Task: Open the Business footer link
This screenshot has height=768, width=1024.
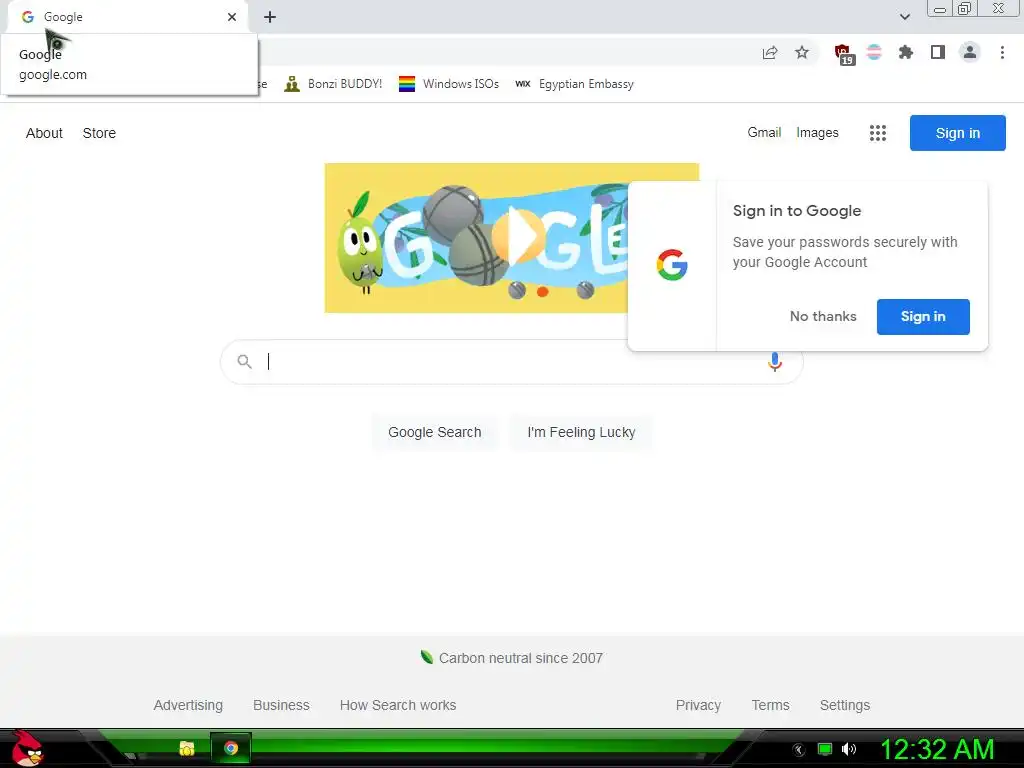Action: [281, 705]
